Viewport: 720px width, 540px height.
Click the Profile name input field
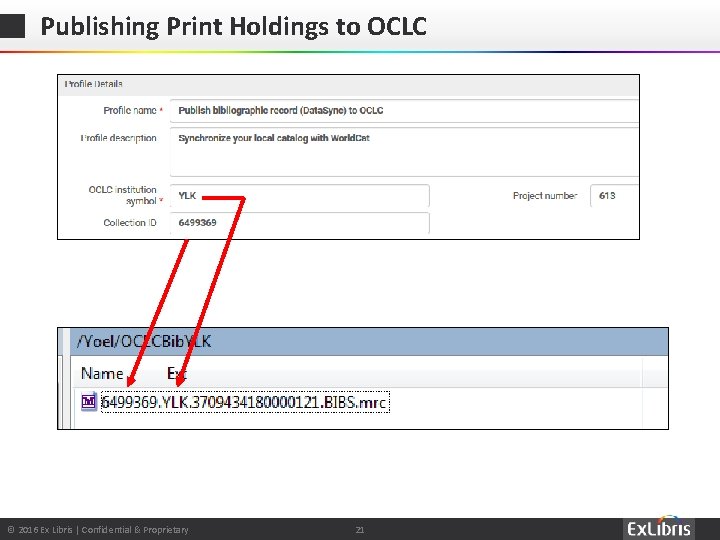pyautogui.click(x=404, y=111)
